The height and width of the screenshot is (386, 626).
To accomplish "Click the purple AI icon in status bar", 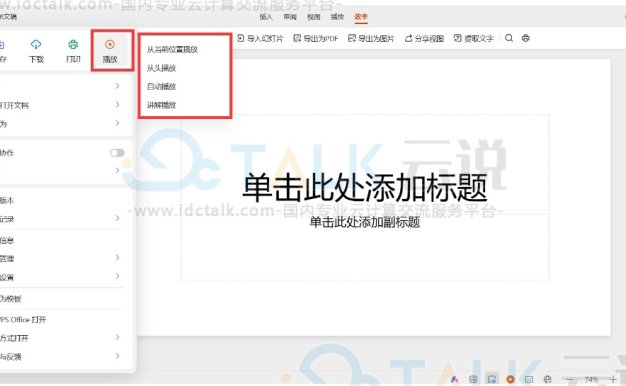I will click(x=454, y=379).
